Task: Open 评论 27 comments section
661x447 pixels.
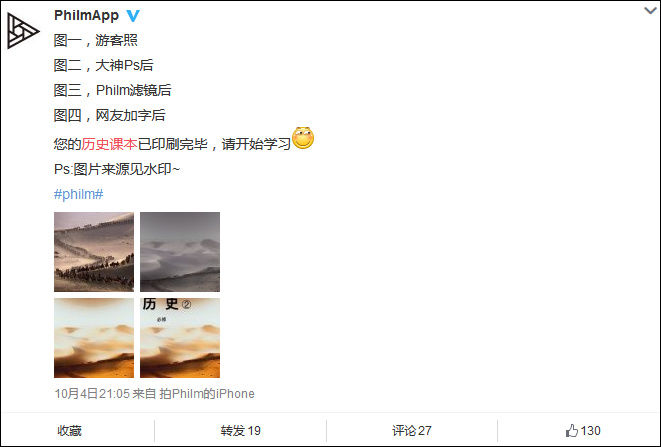Action: pos(411,431)
